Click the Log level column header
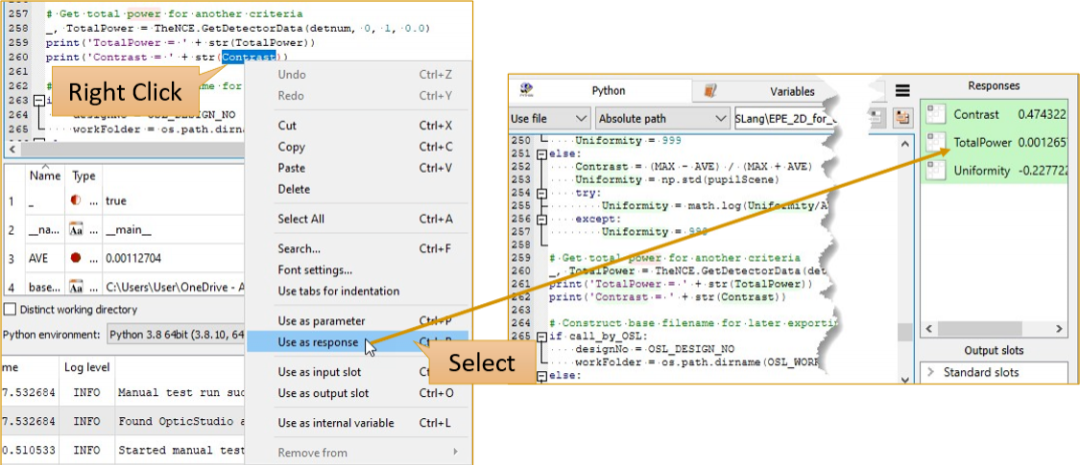 click(87, 367)
